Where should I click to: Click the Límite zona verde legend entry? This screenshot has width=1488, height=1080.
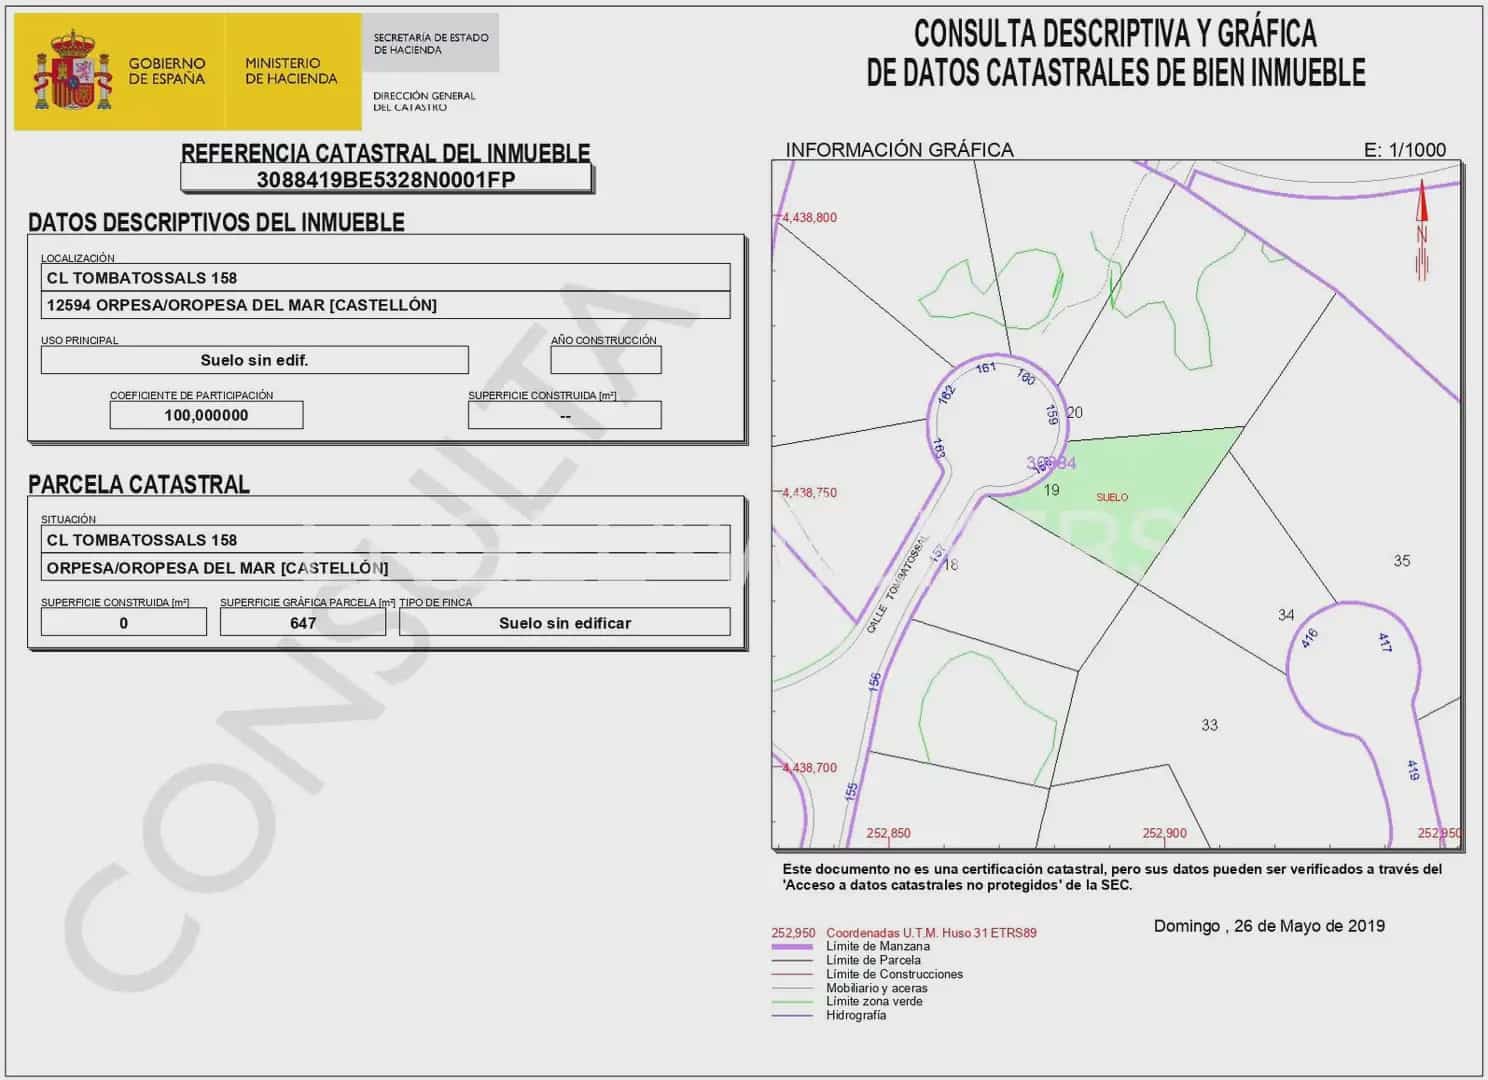coord(874,1001)
